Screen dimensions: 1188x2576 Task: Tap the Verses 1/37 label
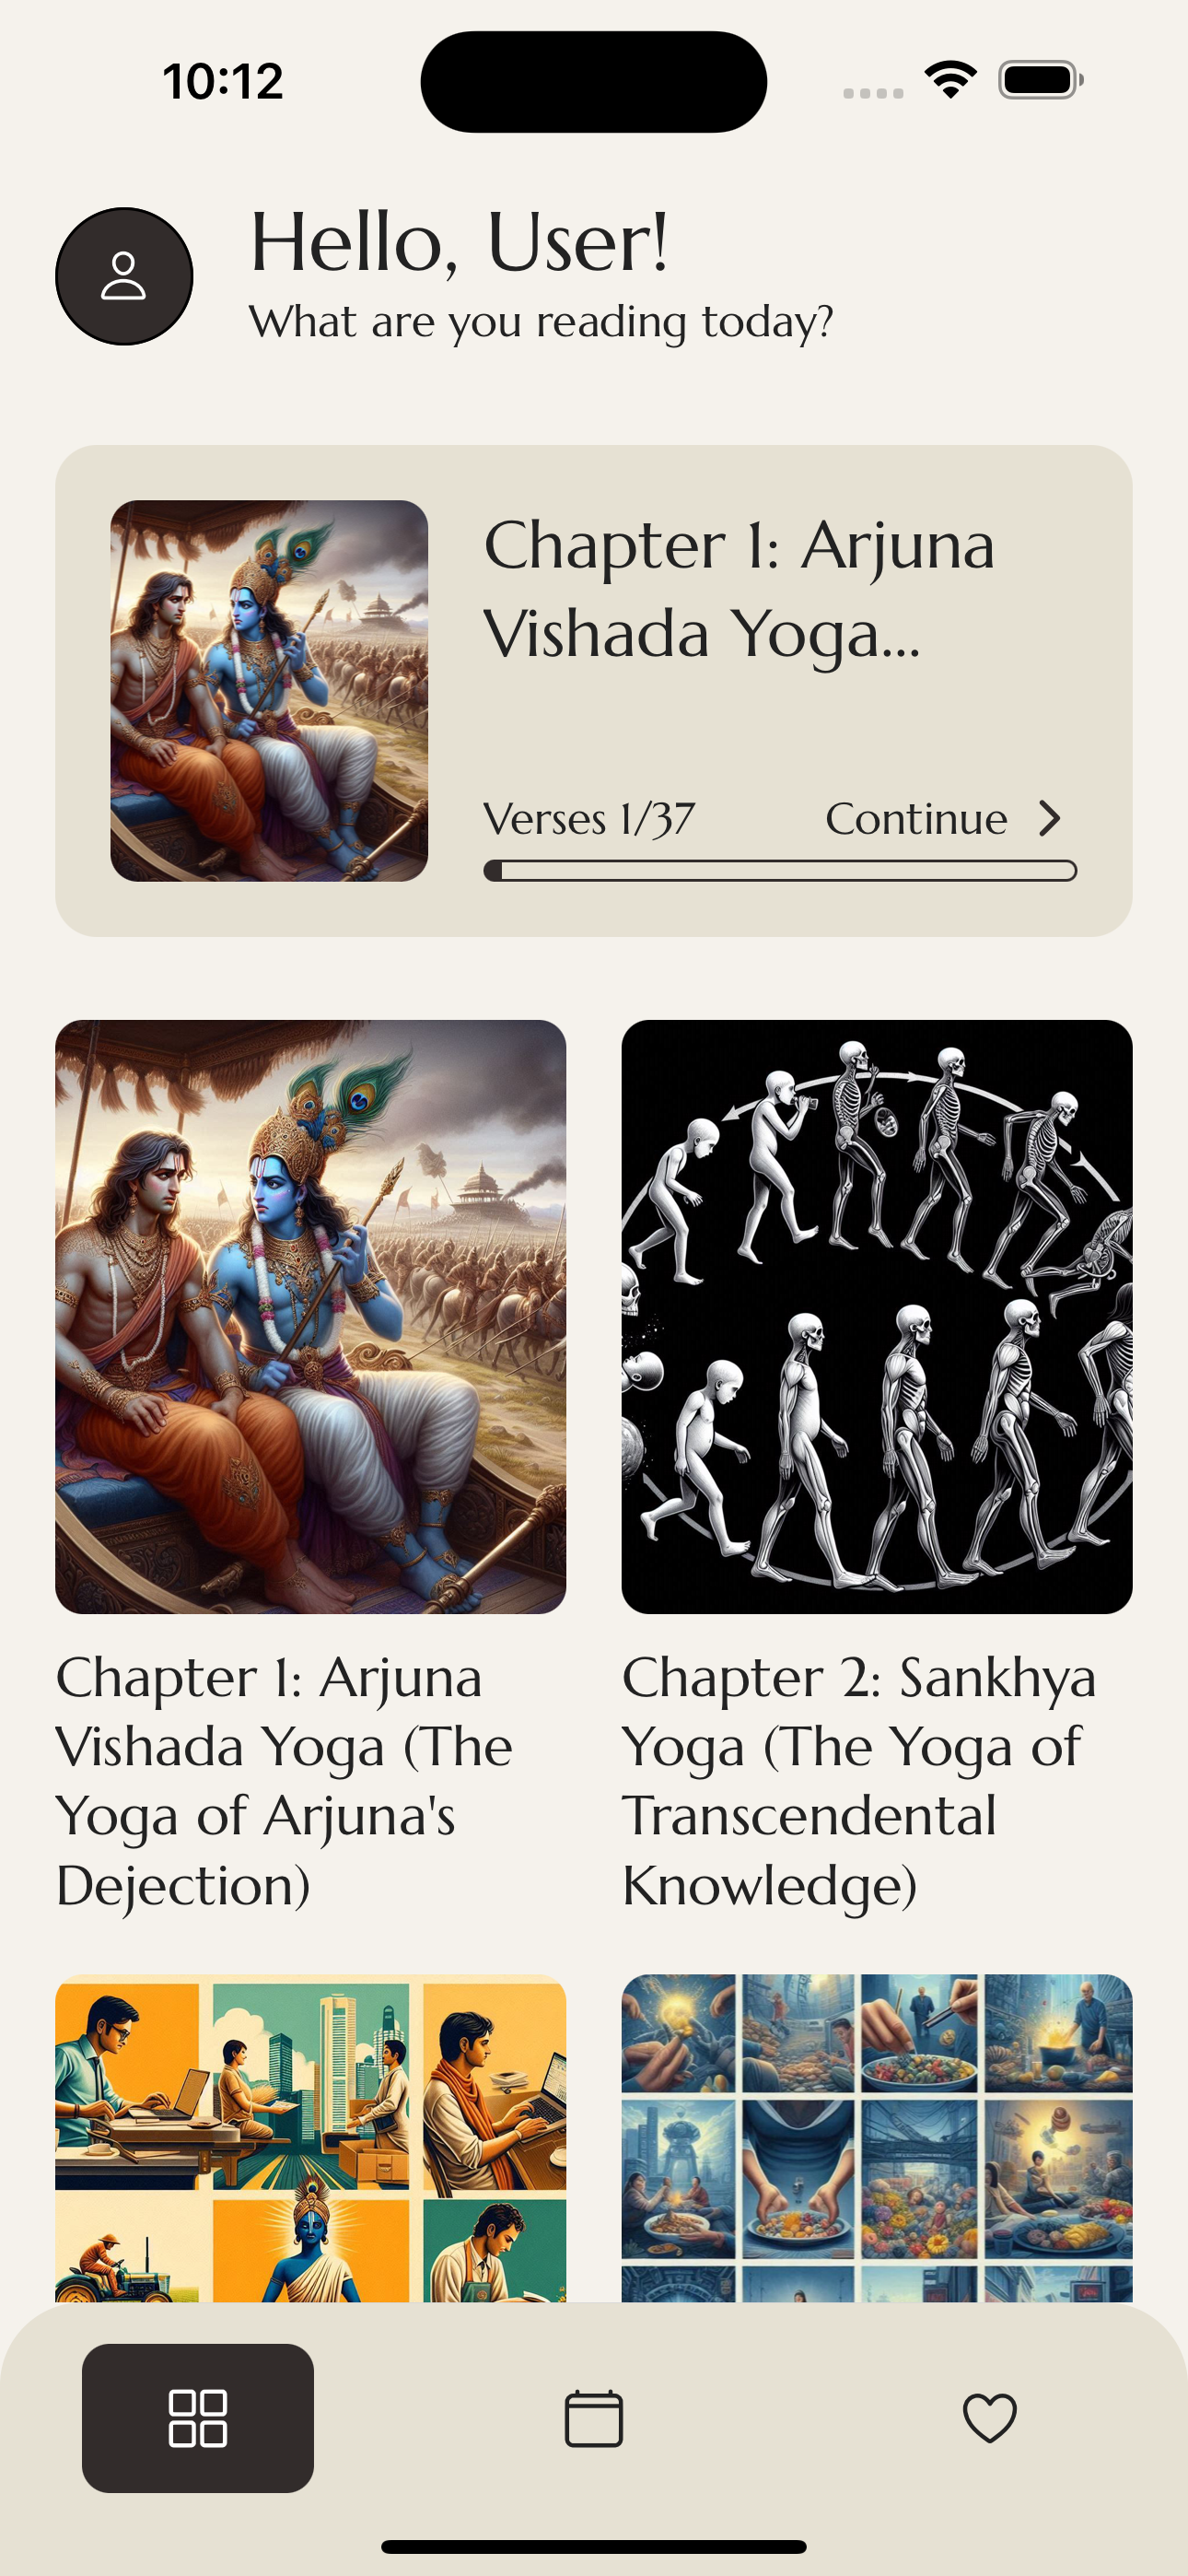click(589, 819)
